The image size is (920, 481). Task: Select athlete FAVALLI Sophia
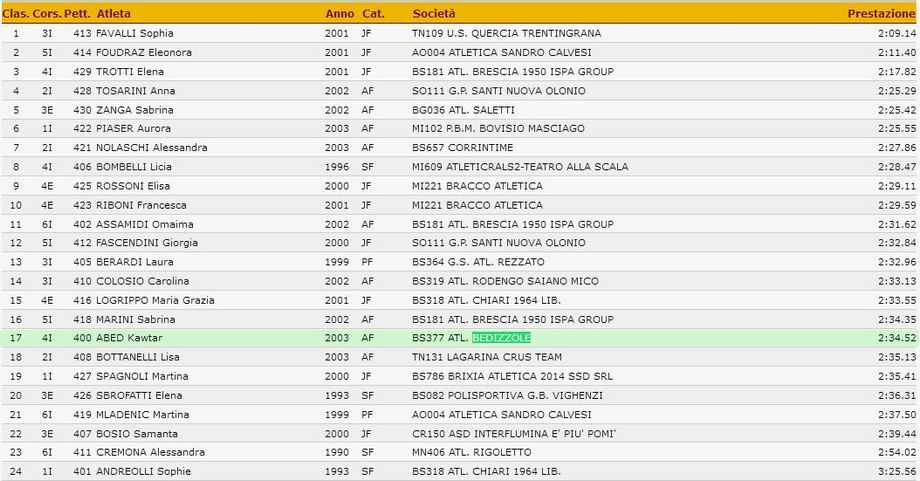[x=134, y=33]
